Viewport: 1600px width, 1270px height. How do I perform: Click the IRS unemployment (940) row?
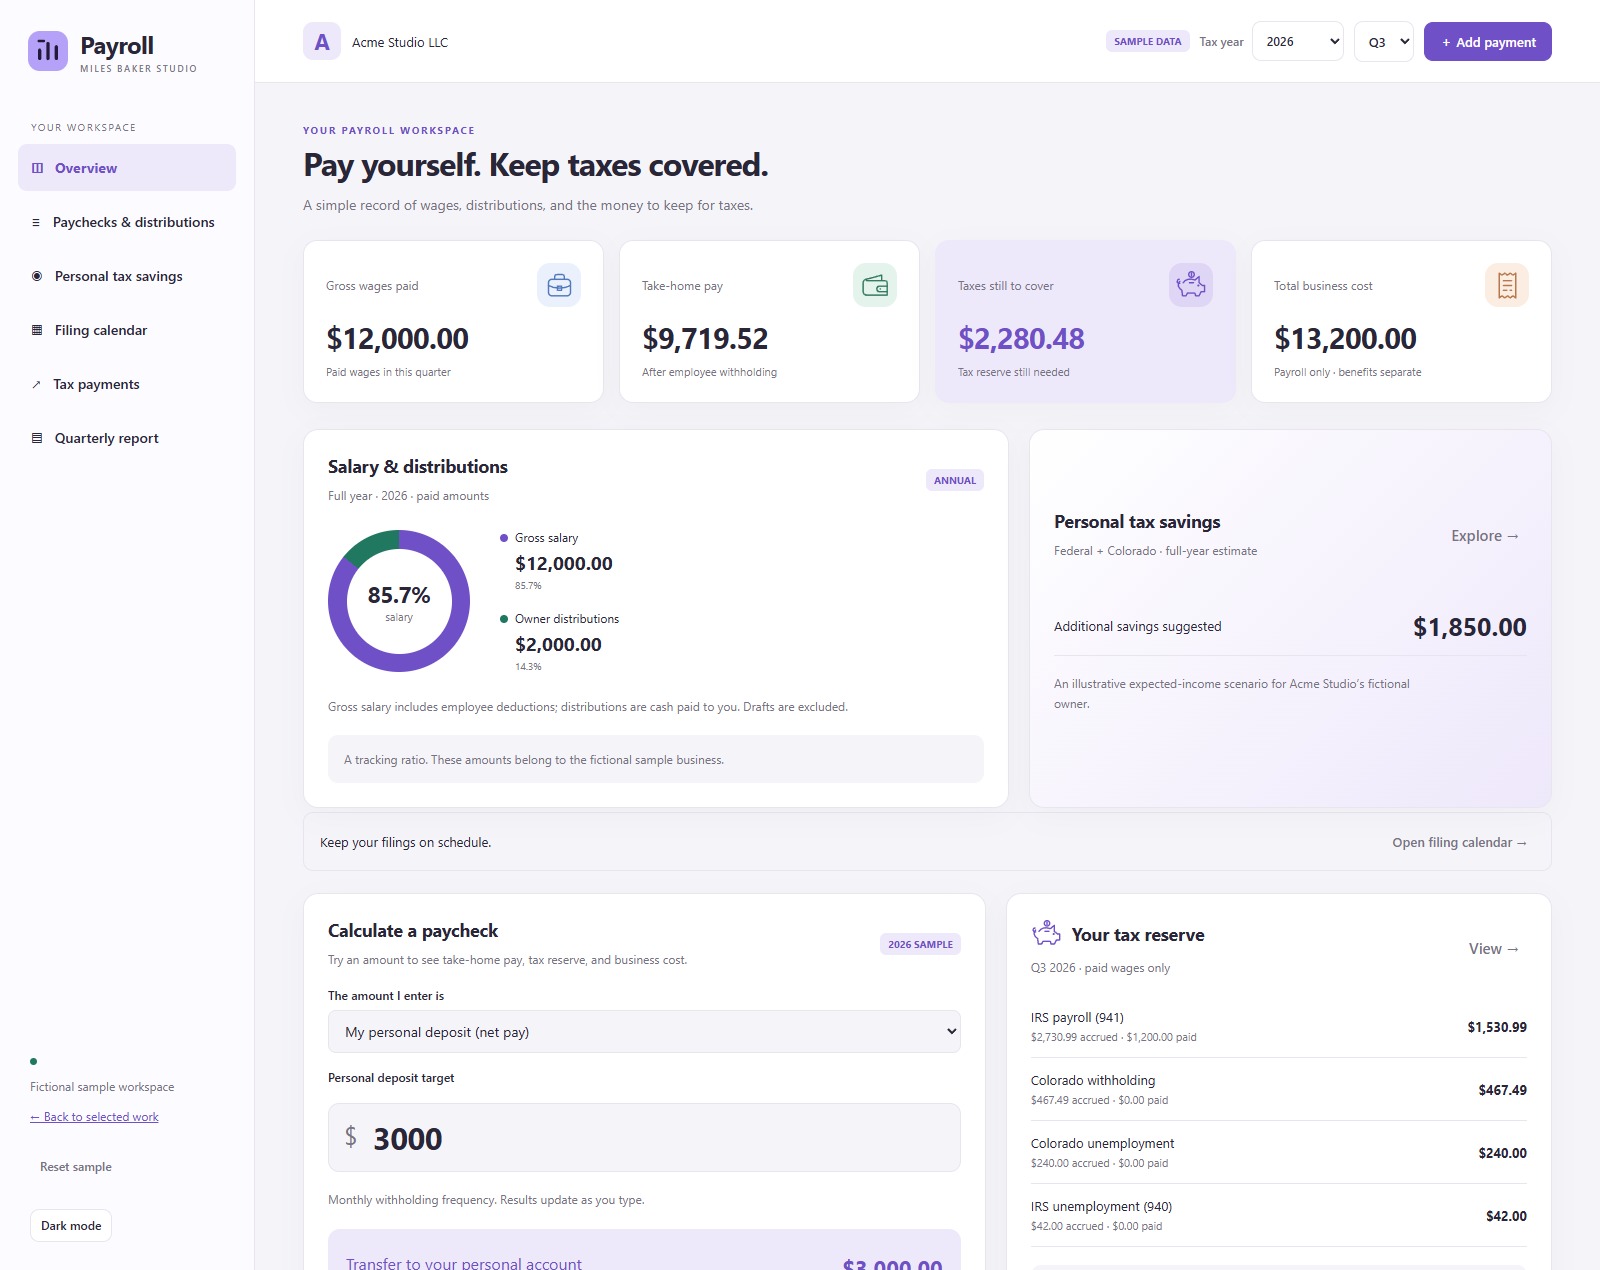[1279, 1216]
